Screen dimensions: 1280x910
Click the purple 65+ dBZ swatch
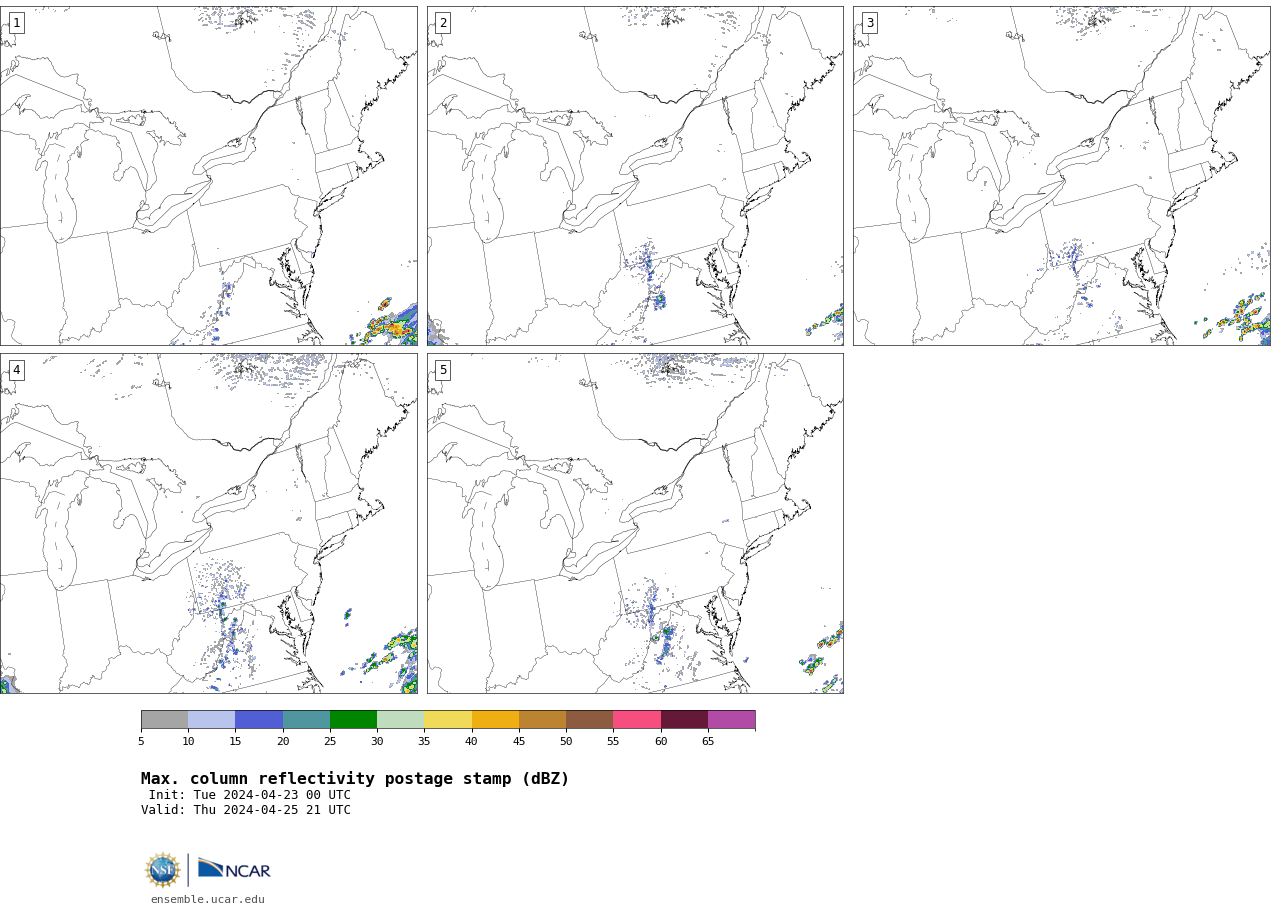tap(731, 720)
